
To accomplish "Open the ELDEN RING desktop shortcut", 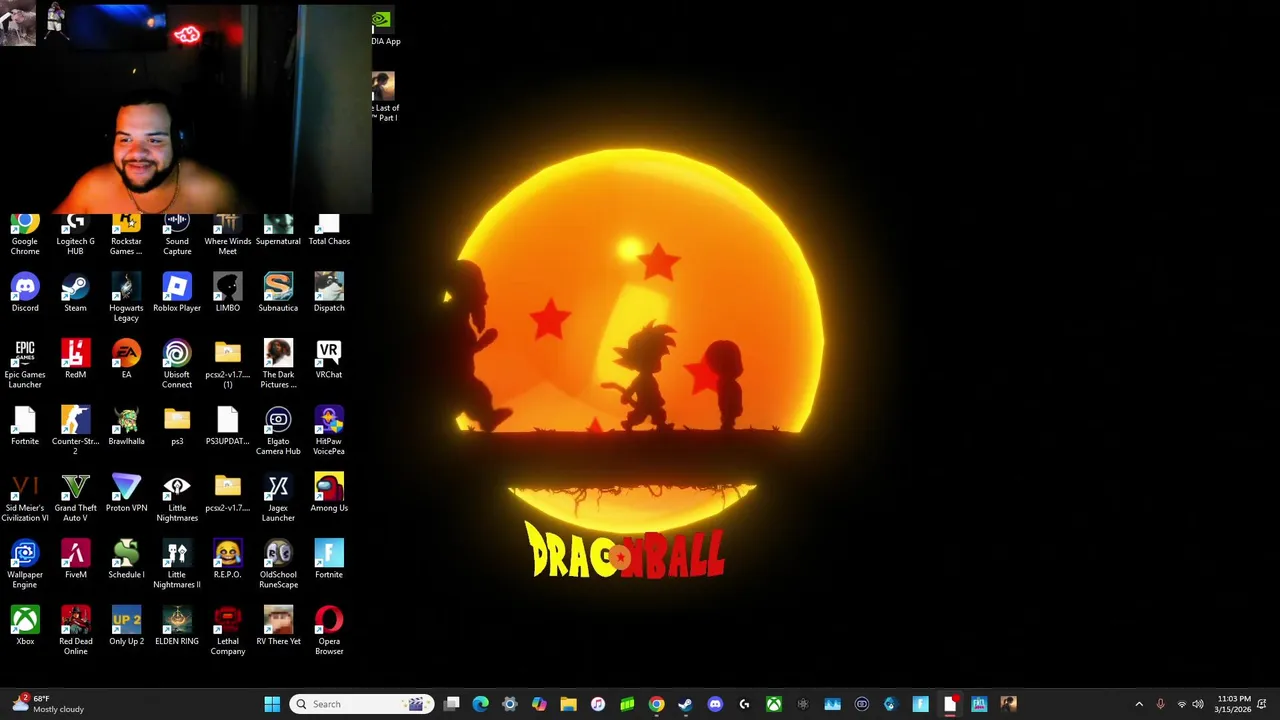I will (177, 626).
